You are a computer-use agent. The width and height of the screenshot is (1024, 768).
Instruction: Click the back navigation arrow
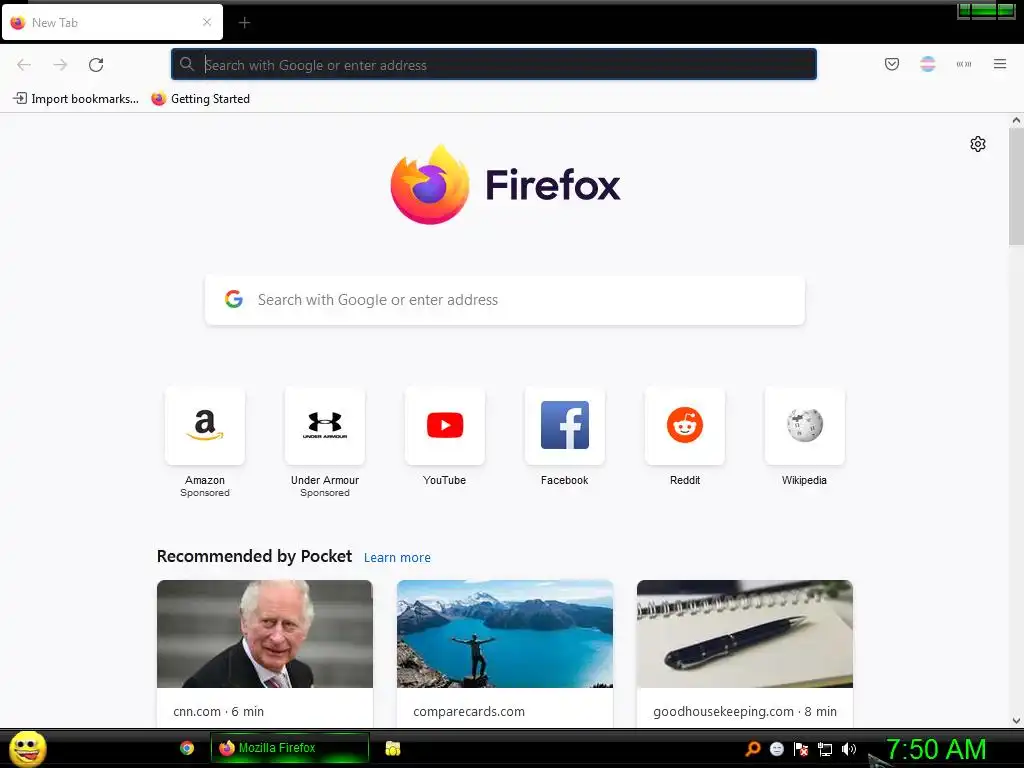[x=24, y=65]
